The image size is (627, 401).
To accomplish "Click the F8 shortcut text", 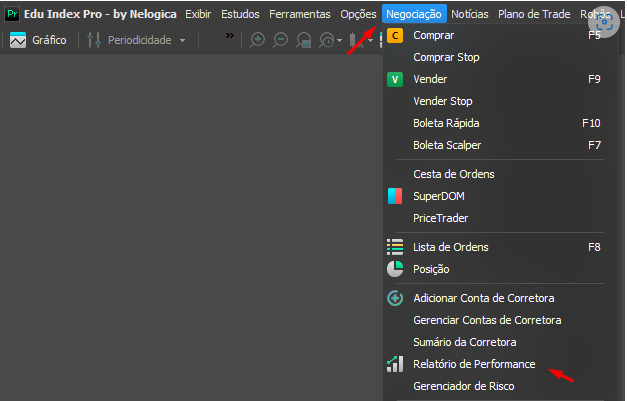I will 594,247.
